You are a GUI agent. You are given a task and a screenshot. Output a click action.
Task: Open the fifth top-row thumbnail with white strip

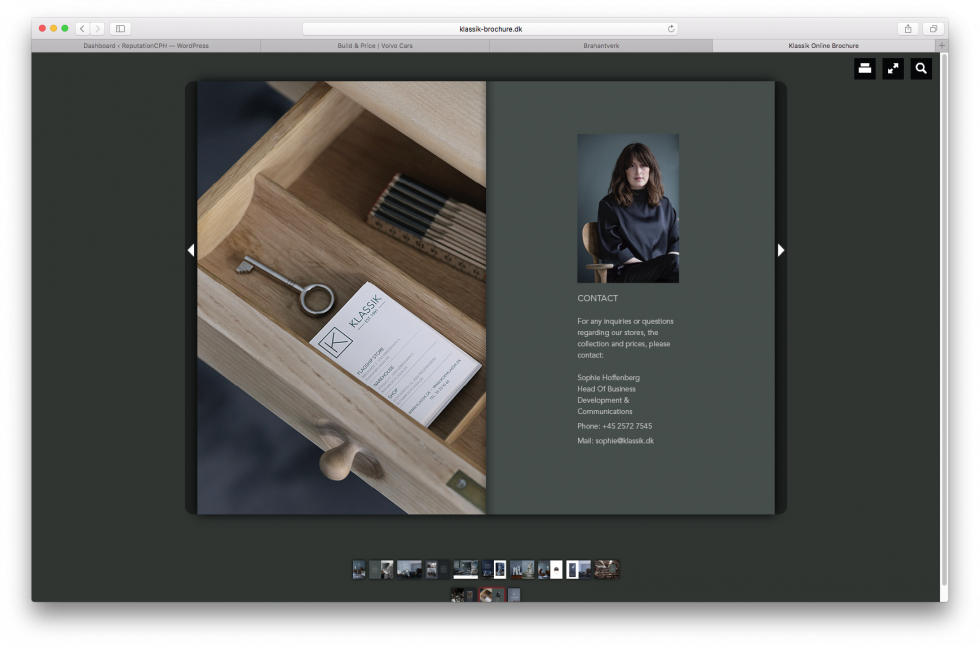pos(466,569)
